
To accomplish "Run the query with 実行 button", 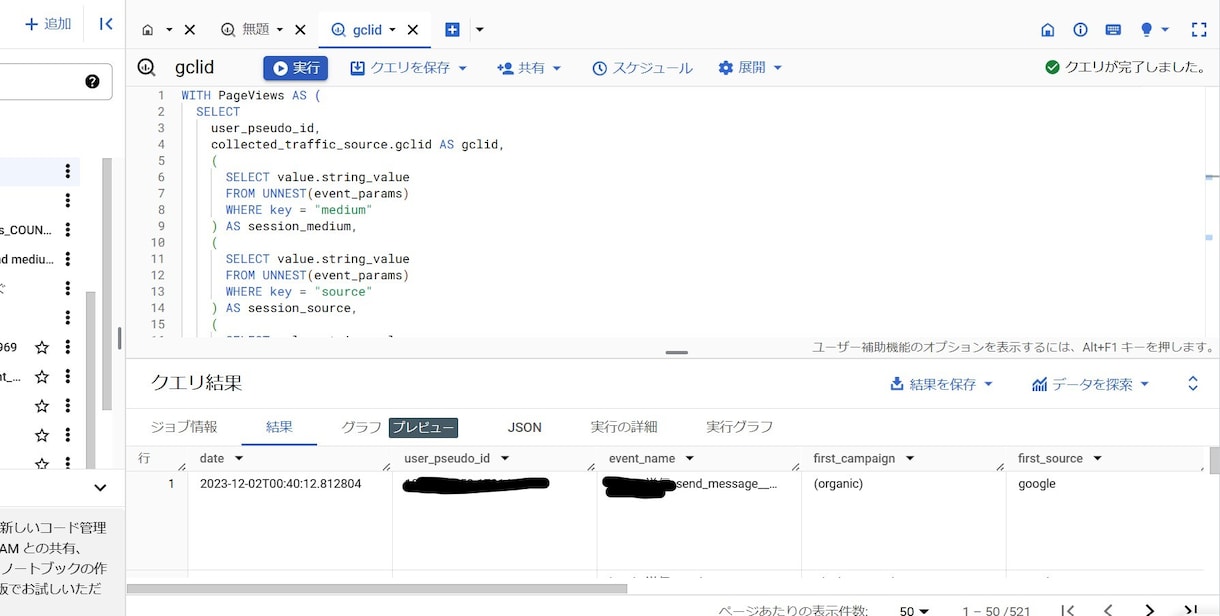I will click(x=296, y=68).
